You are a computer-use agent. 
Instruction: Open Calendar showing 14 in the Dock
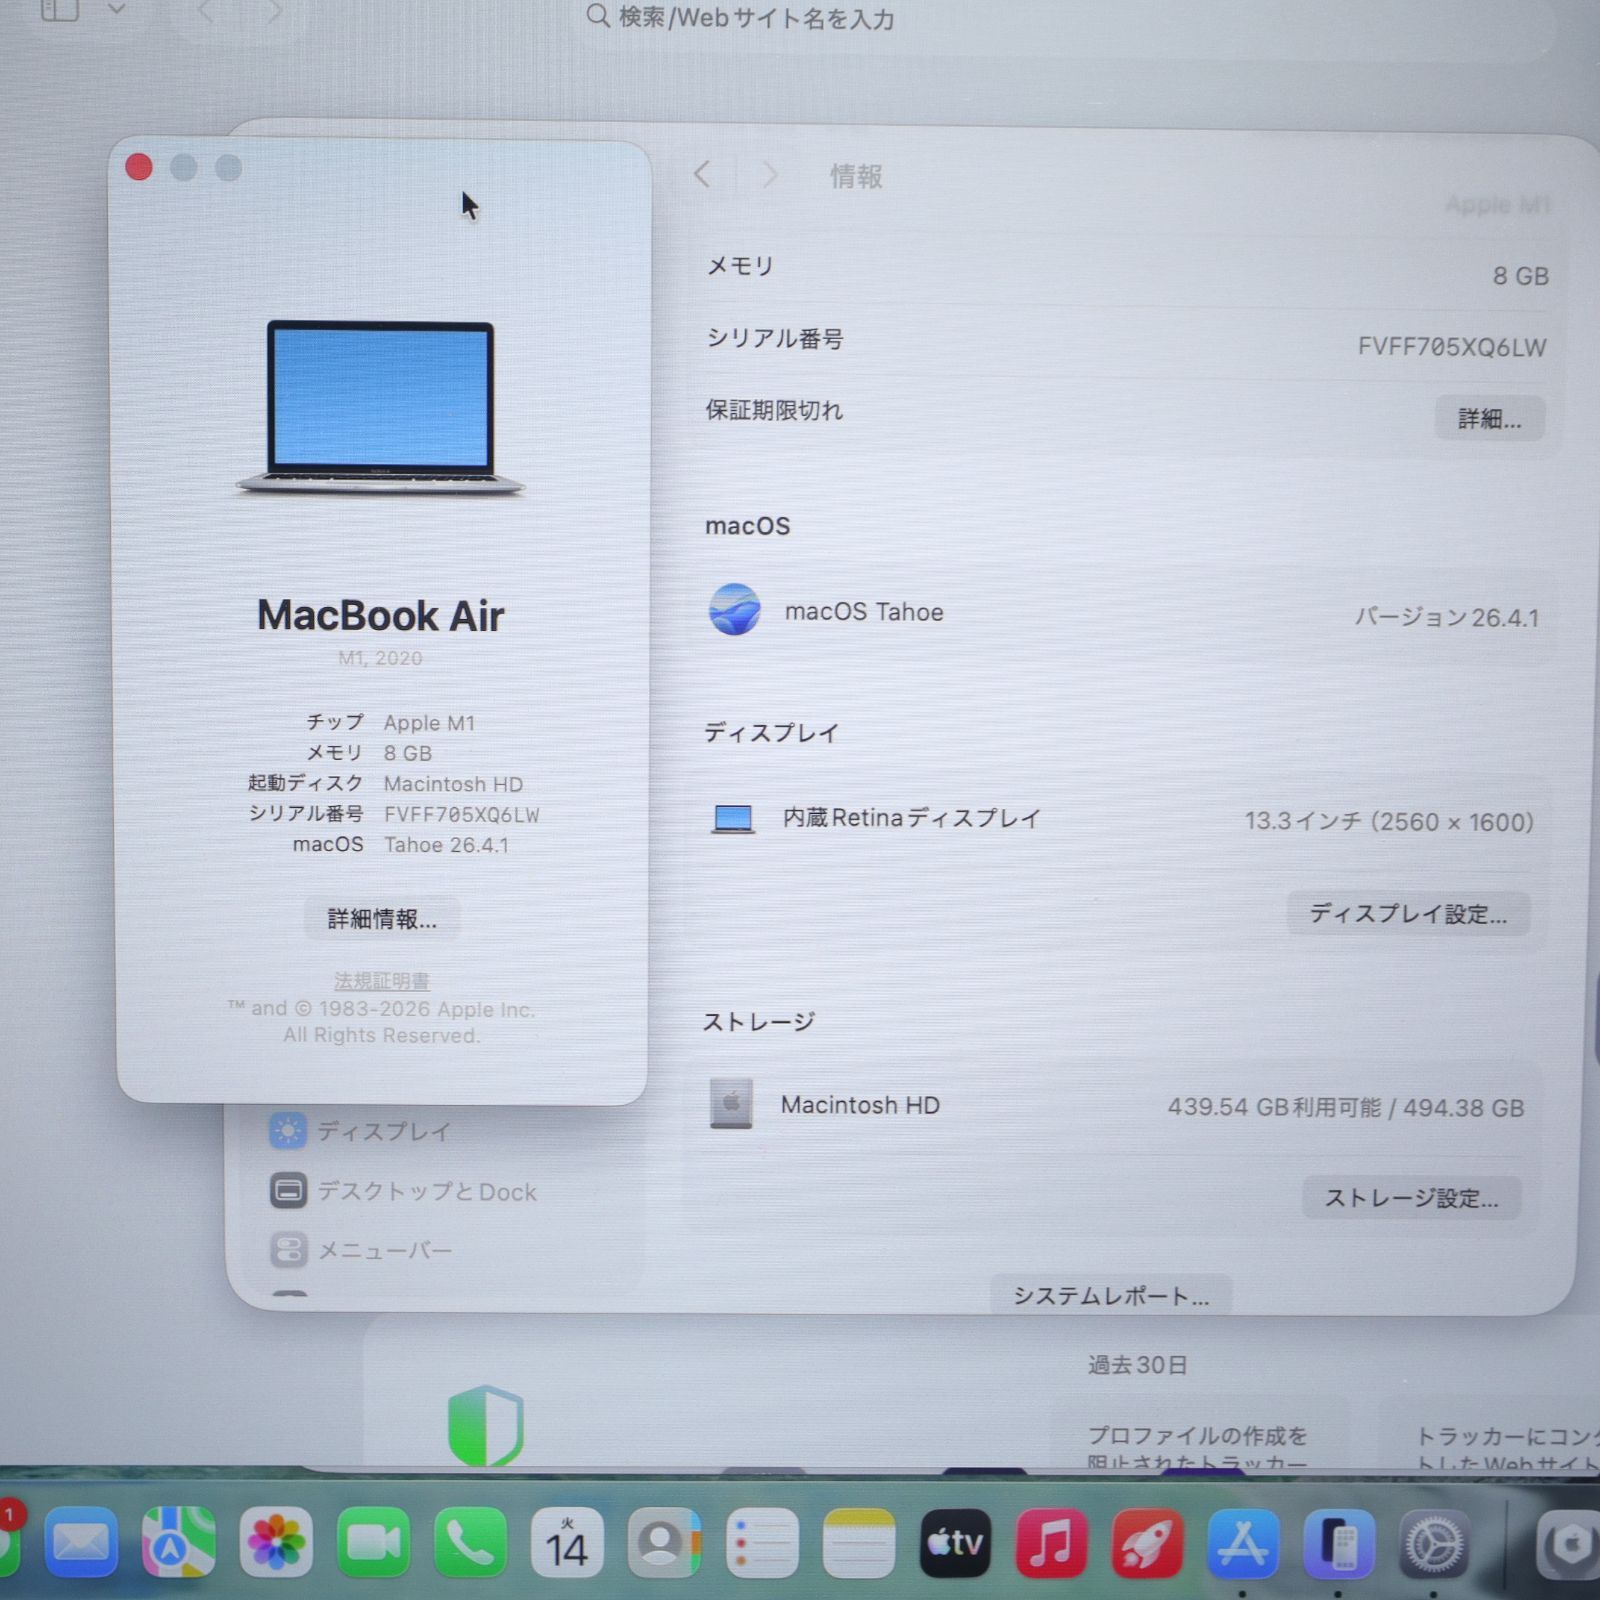pyautogui.click(x=566, y=1543)
